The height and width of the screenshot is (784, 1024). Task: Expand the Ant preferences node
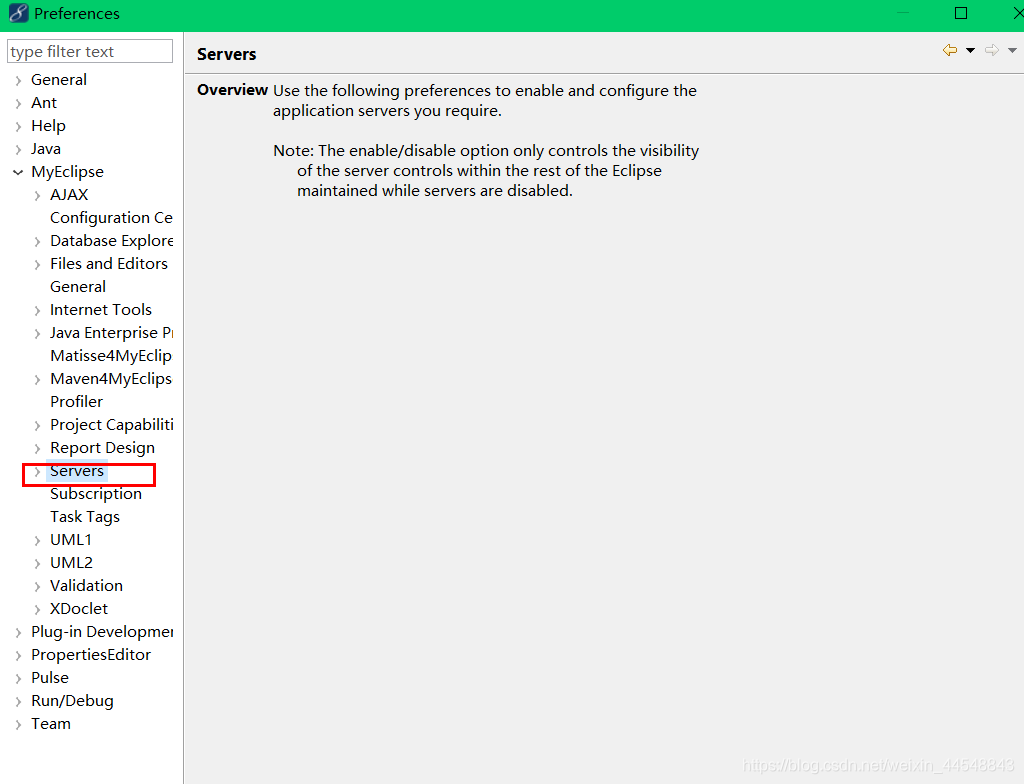[x=18, y=103]
